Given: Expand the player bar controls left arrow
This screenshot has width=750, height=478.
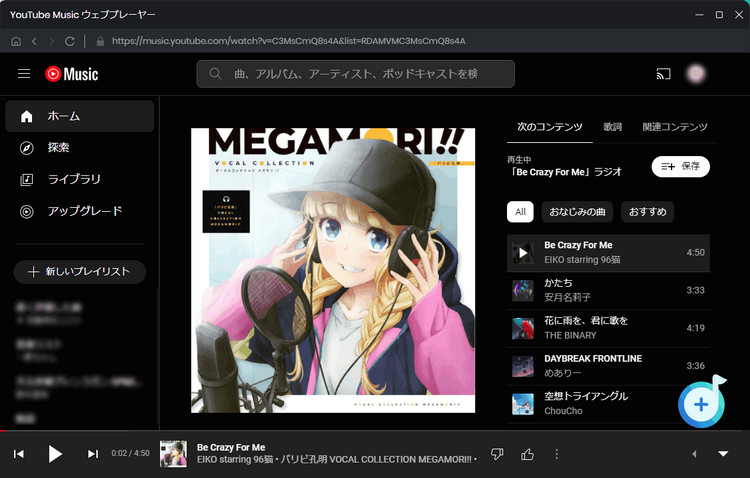Looking at the screenshot, I should 694,454.
